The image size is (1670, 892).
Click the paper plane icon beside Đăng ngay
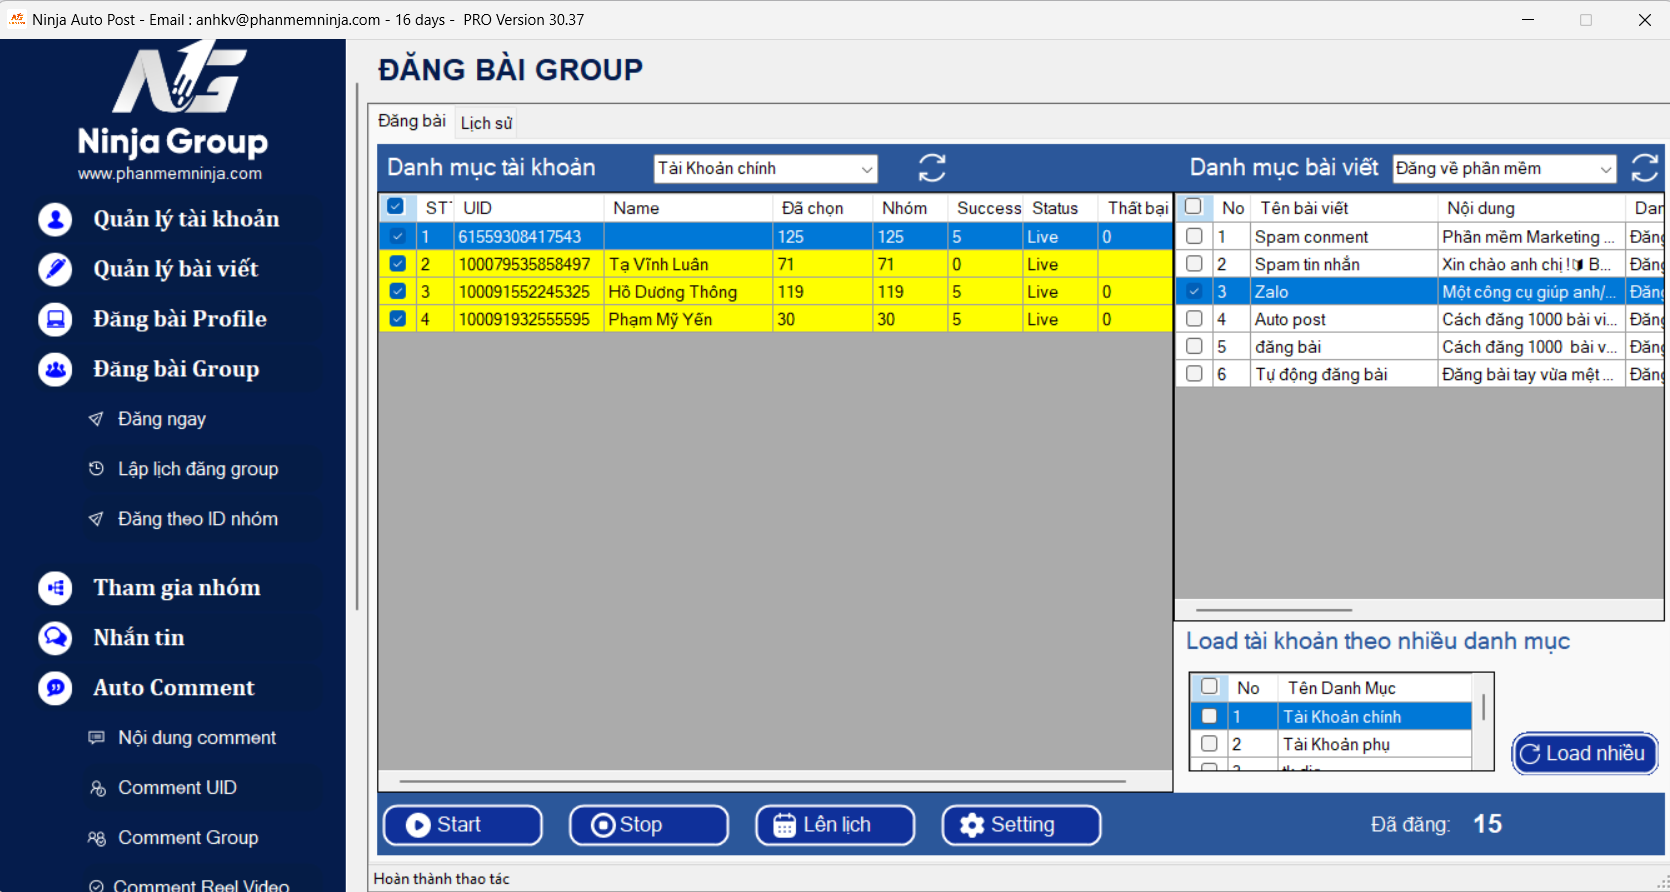click(x=96, y=419)
